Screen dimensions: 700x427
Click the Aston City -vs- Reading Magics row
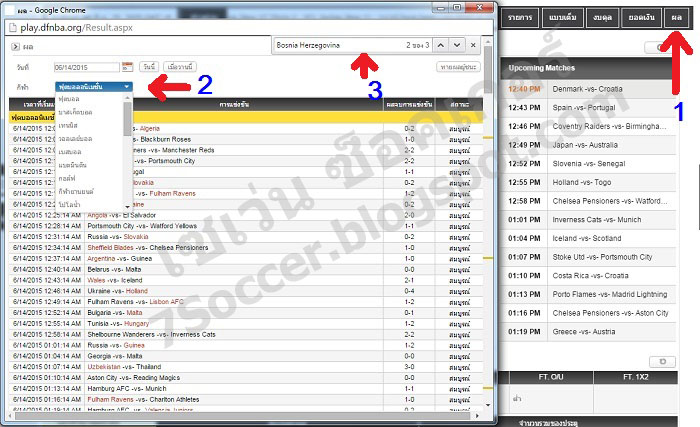[246, 378]
